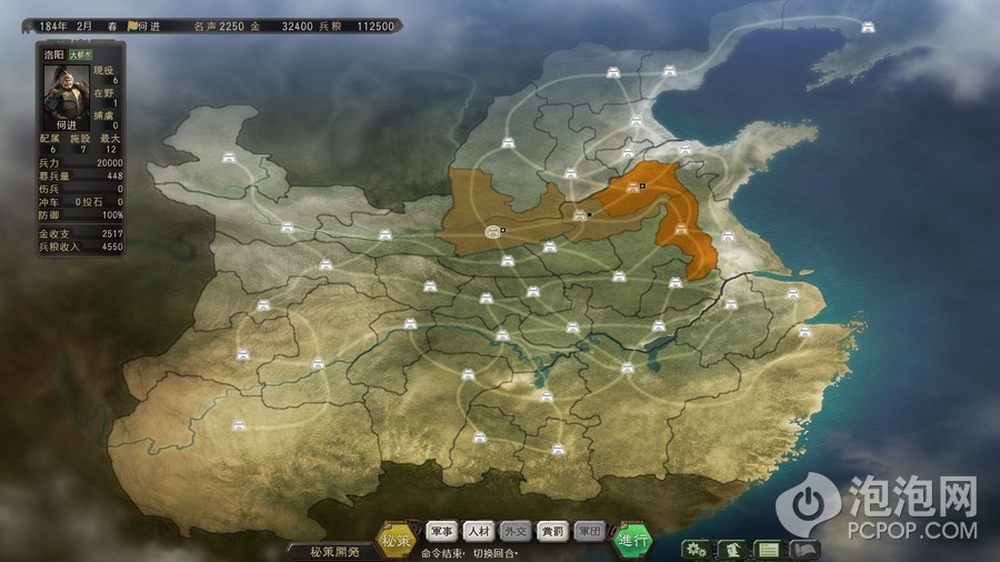Open the 軍事 command menu

click(x=442, y=531)
